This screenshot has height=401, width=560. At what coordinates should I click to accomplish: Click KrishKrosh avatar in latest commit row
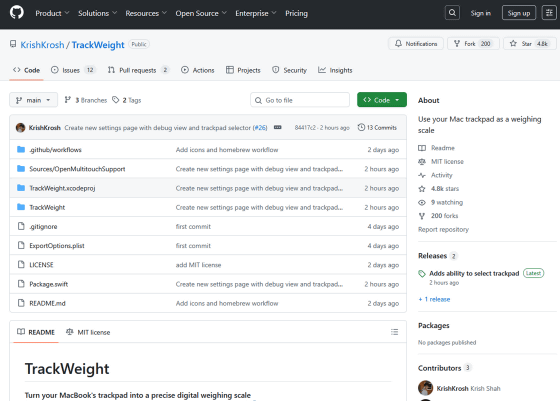20,127
